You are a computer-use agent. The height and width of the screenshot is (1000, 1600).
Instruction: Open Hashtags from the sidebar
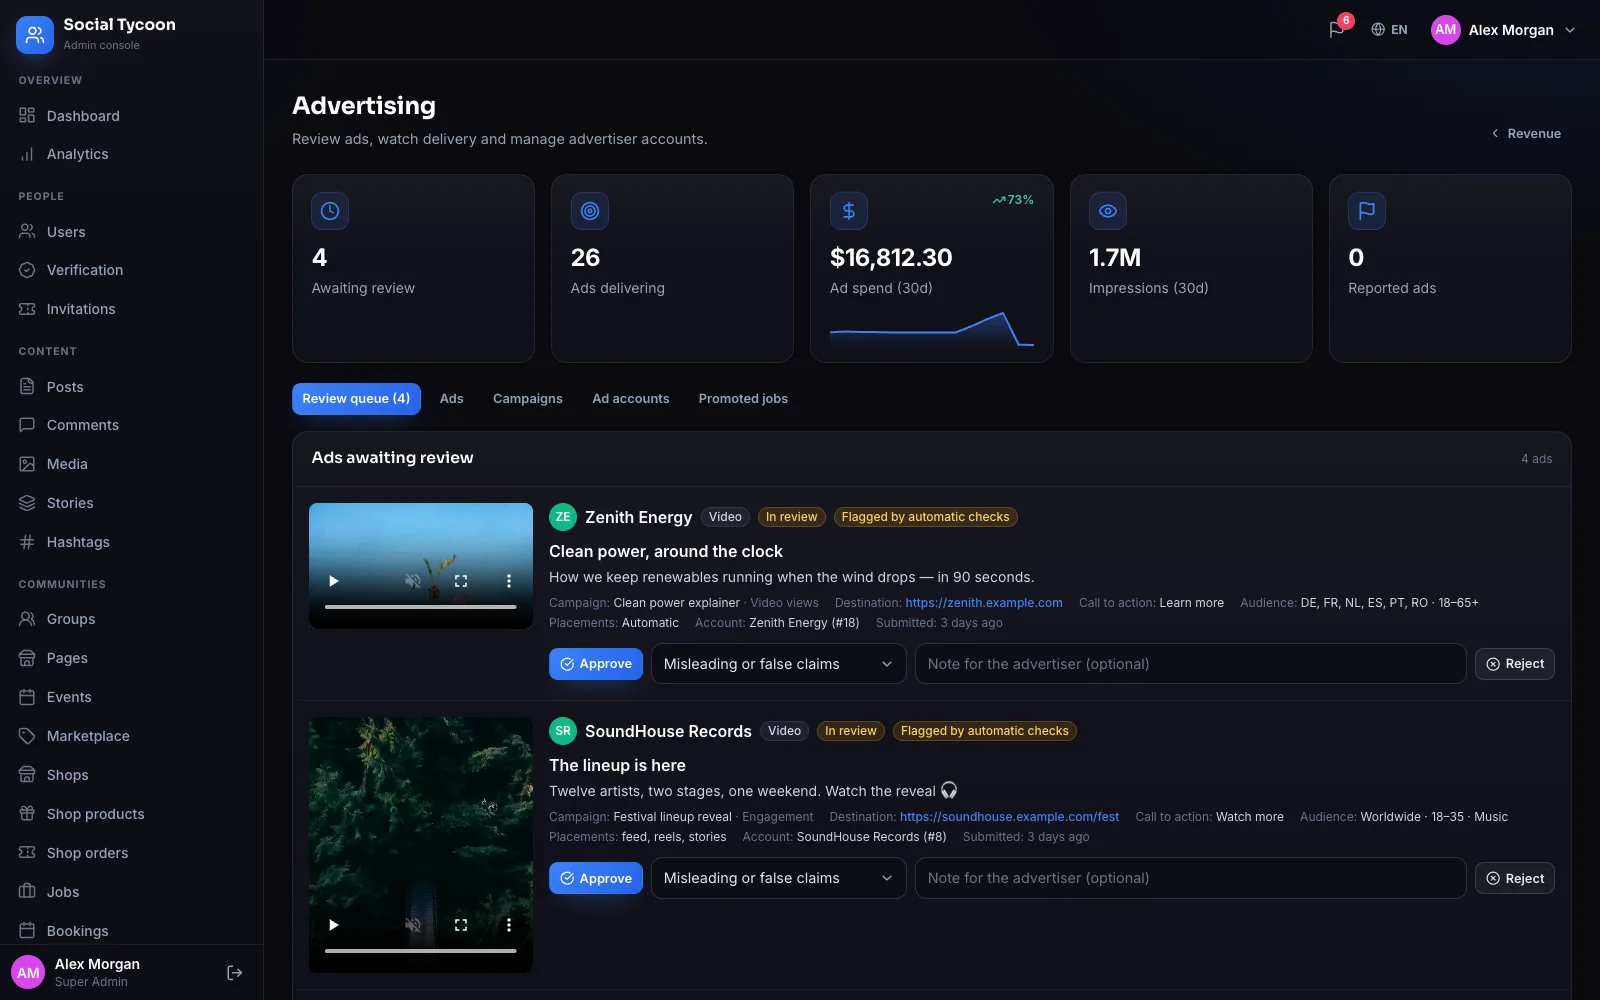point(131,542)
